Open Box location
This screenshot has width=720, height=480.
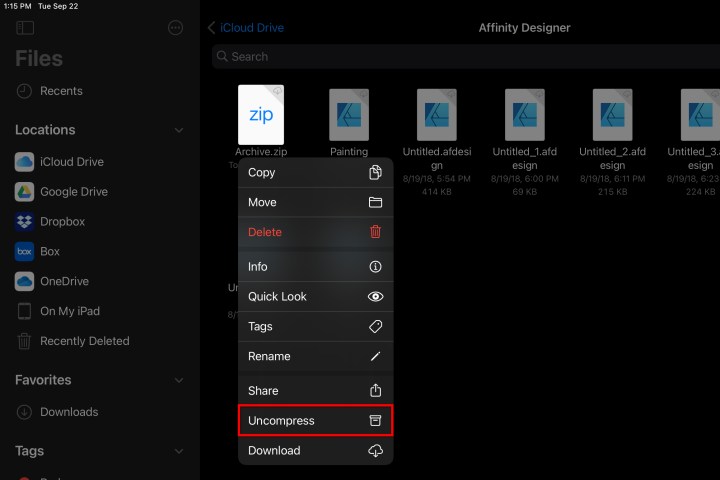click(37, 251)
